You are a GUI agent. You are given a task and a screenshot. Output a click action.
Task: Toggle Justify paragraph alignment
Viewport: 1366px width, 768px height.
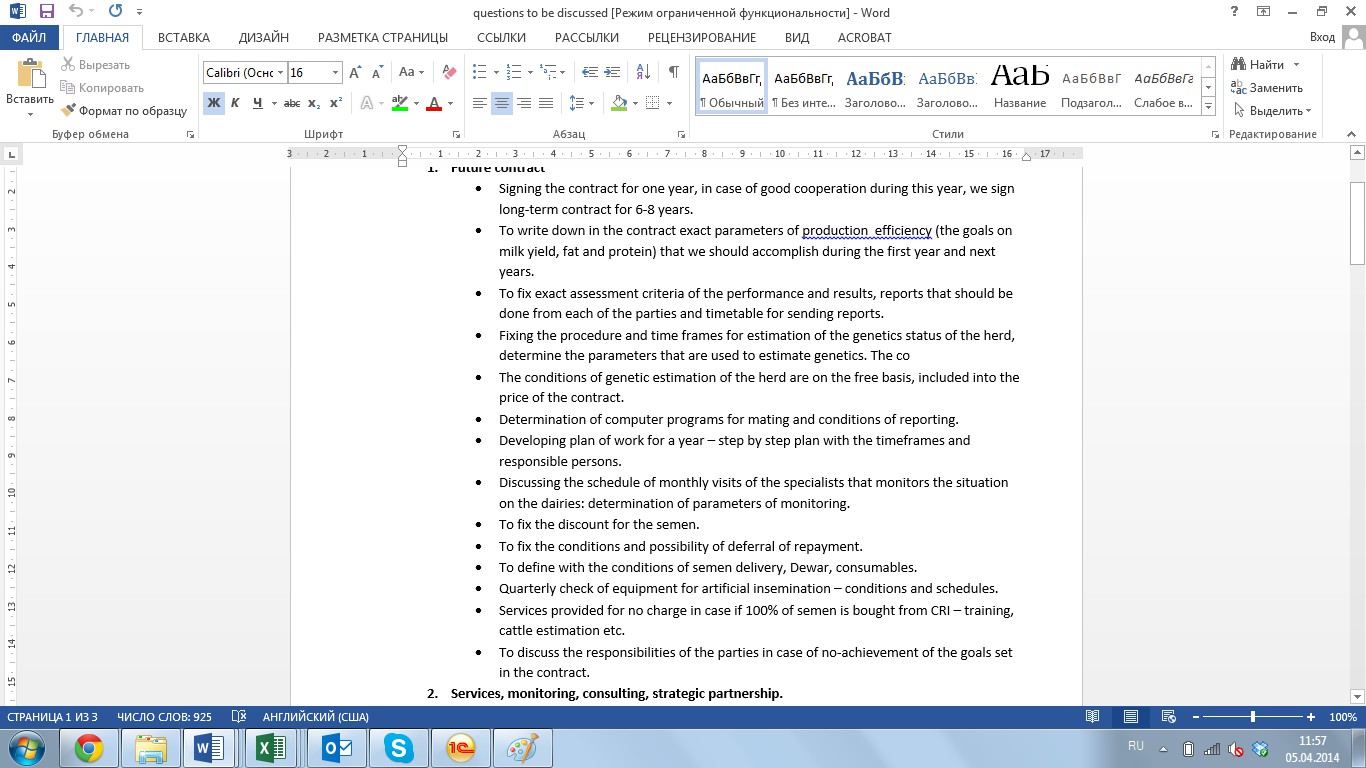(546, 103)
